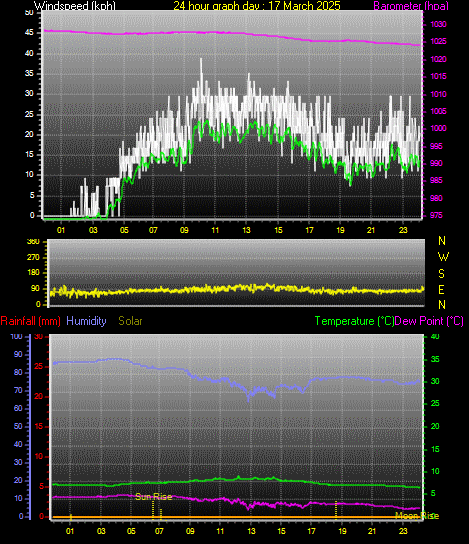This screenshot has width=469, height=544.
Task: Click the 980 value on barometer axis
Action: tap(436, 198)
